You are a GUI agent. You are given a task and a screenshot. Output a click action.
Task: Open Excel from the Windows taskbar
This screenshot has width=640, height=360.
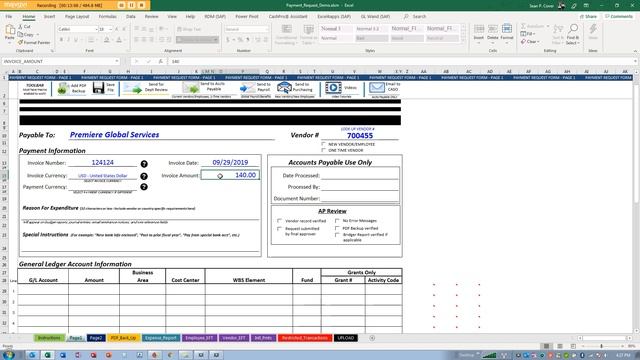(x=47, y=355)
